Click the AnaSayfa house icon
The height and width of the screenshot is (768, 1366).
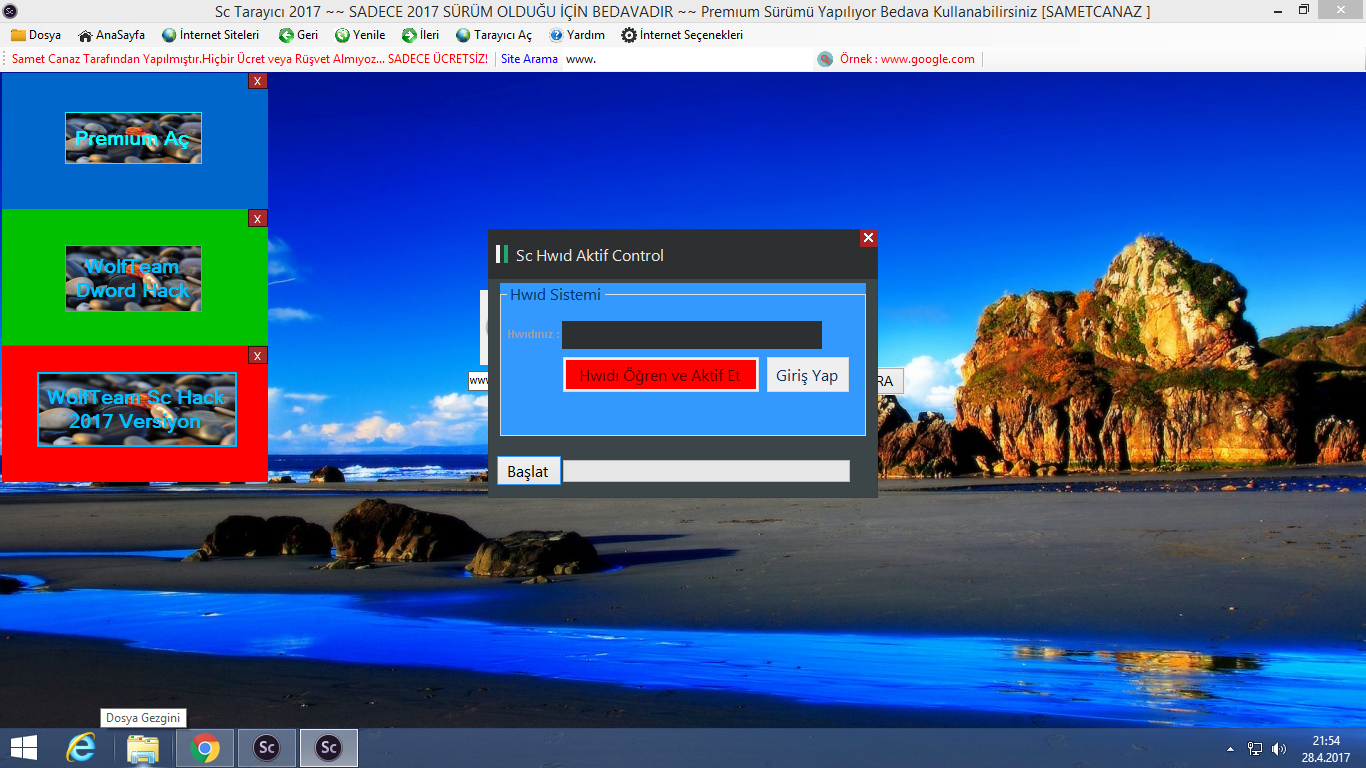click(85, 35)
